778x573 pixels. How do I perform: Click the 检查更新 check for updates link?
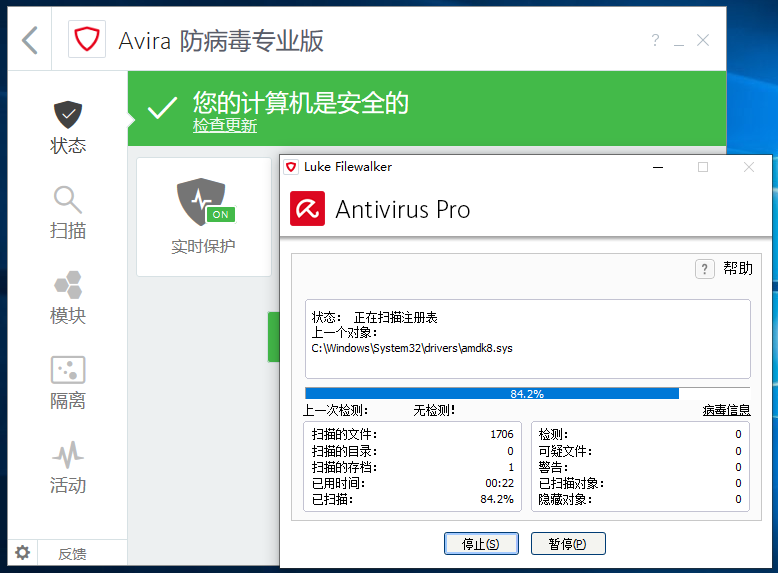(225, 126)
